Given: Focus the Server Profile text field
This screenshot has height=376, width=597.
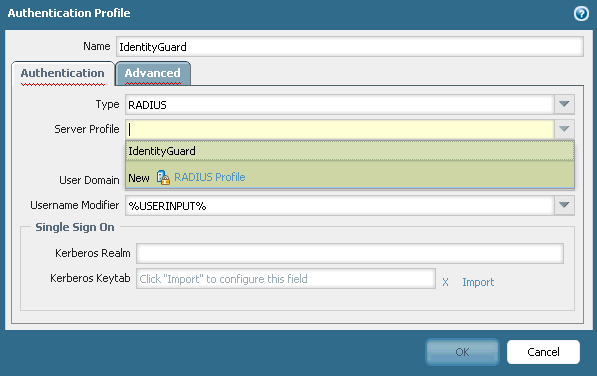Looking at the screenshot, I should point(339,129).
